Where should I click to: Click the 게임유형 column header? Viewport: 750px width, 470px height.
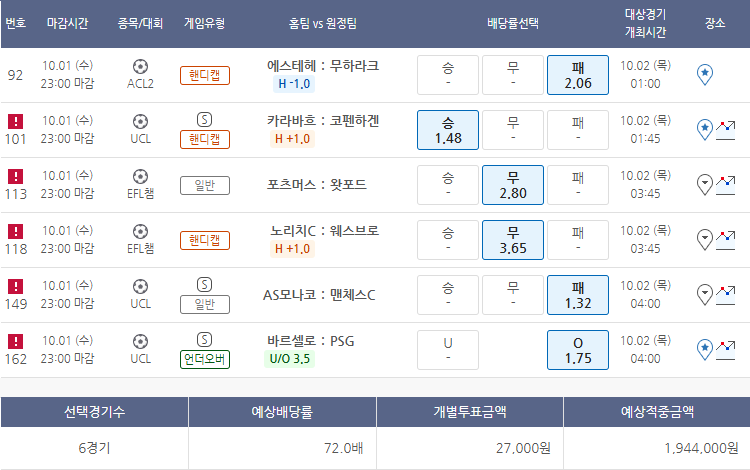pyautogui.click(x=204, y=23)
